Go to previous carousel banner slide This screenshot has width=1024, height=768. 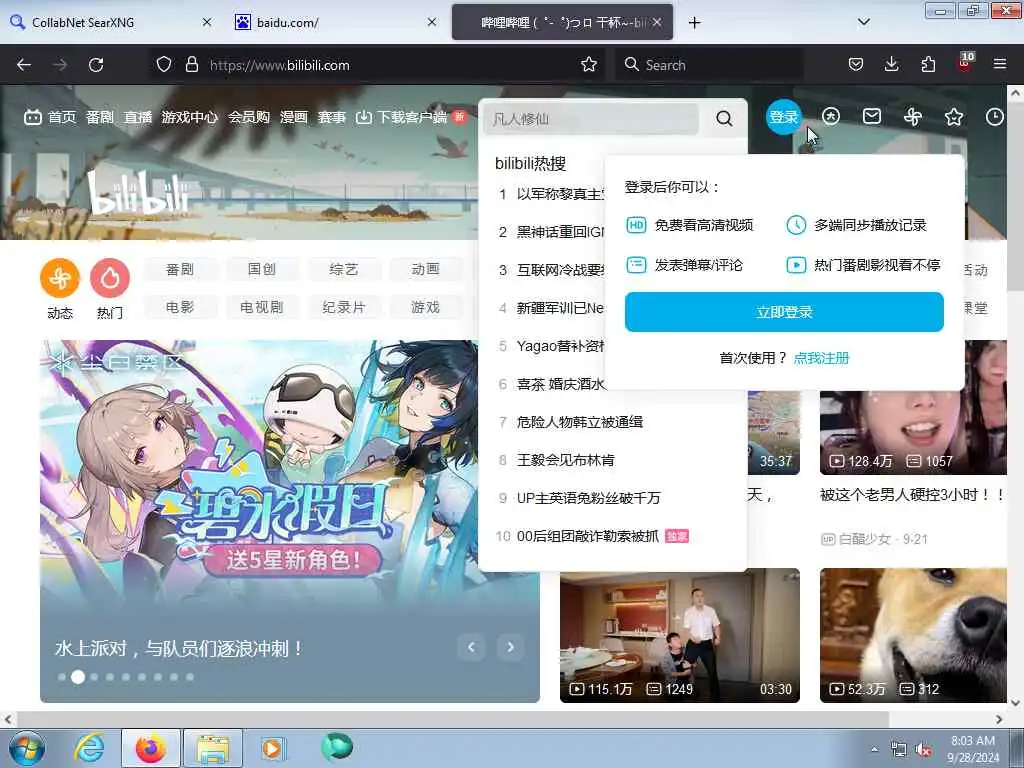(x=471, y=647)
